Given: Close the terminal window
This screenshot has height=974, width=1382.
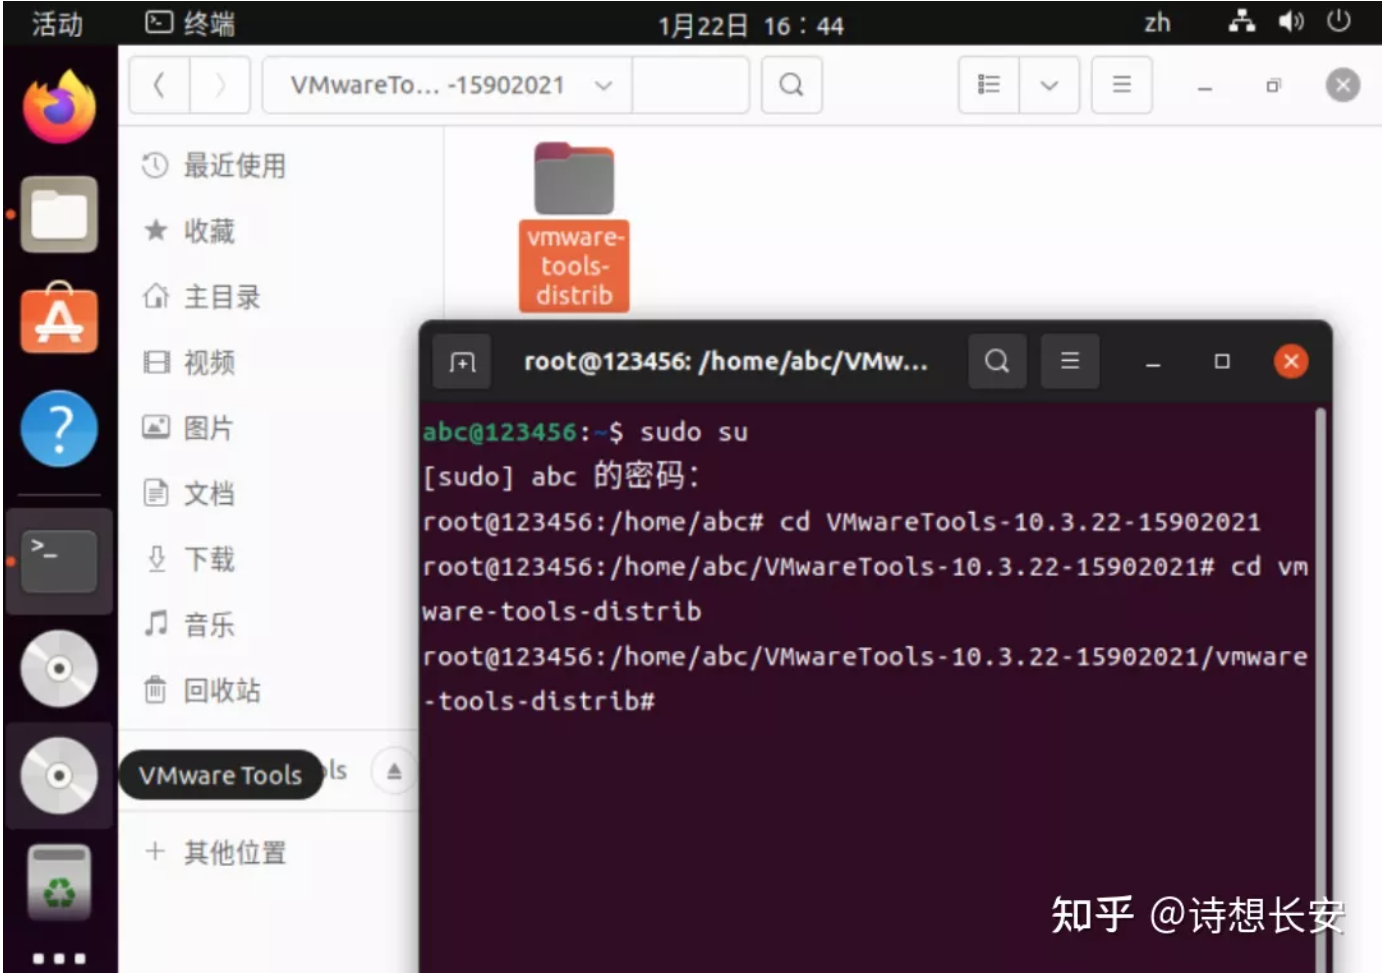Looking at the screenshot, I should click(x=1291, y=361).
